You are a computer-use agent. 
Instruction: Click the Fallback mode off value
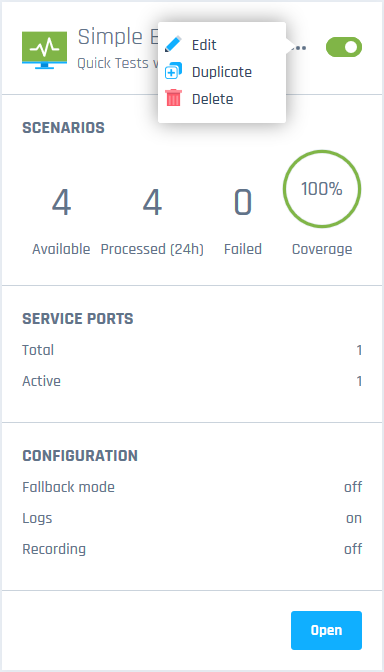point(353,487)
